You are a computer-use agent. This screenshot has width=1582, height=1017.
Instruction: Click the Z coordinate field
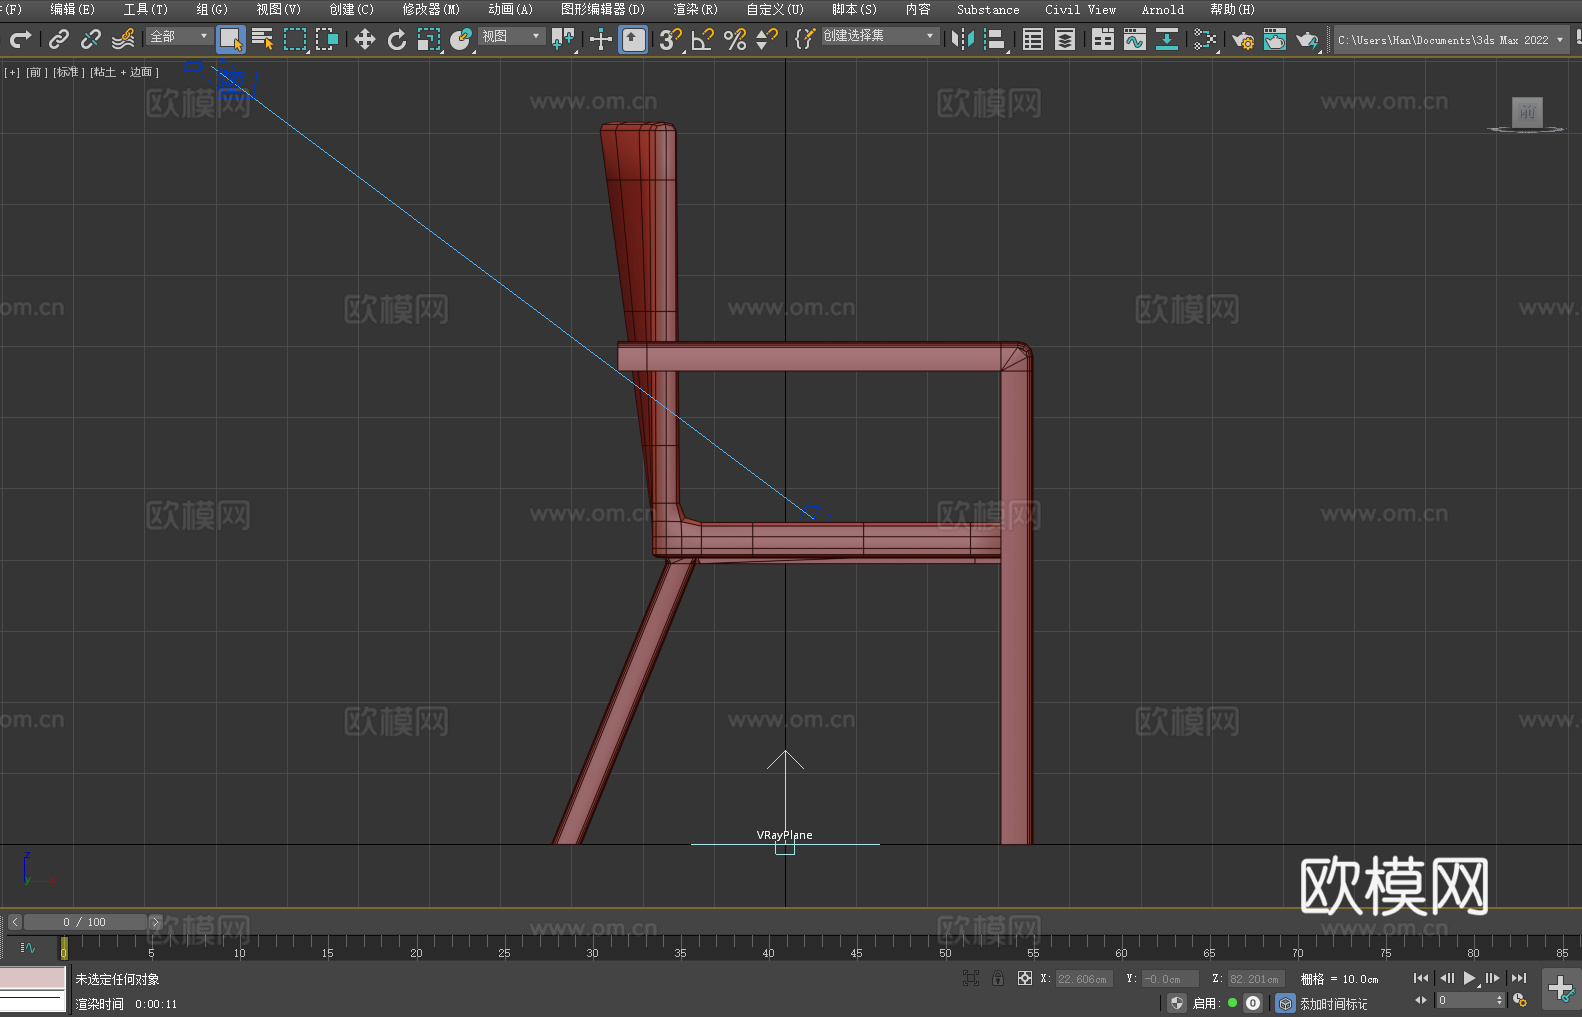click(x=1256, y=979)
